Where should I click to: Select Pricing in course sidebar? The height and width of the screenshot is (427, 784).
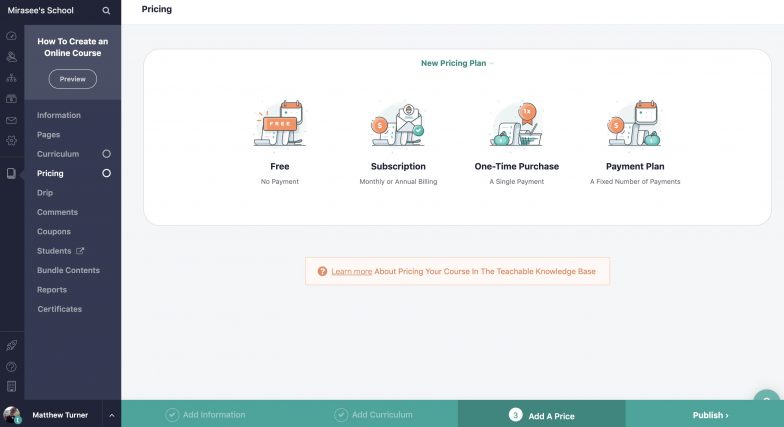(50, 174)
